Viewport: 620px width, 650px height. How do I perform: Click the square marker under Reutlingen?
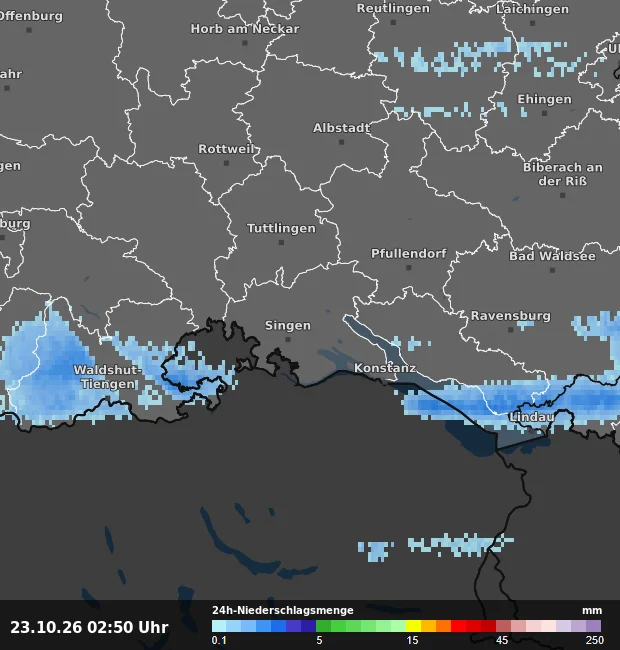pos(393,22)
